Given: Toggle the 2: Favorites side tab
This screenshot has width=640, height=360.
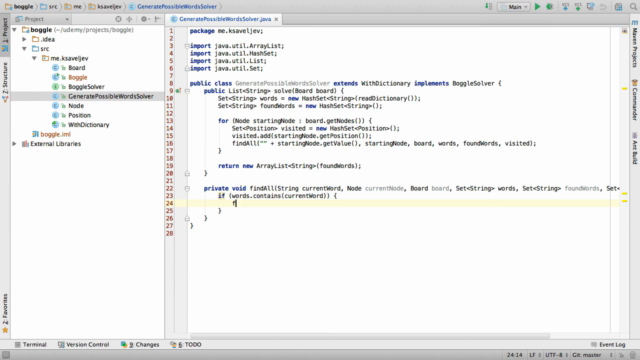Looking at the screenshot, I should click(5, 313).
